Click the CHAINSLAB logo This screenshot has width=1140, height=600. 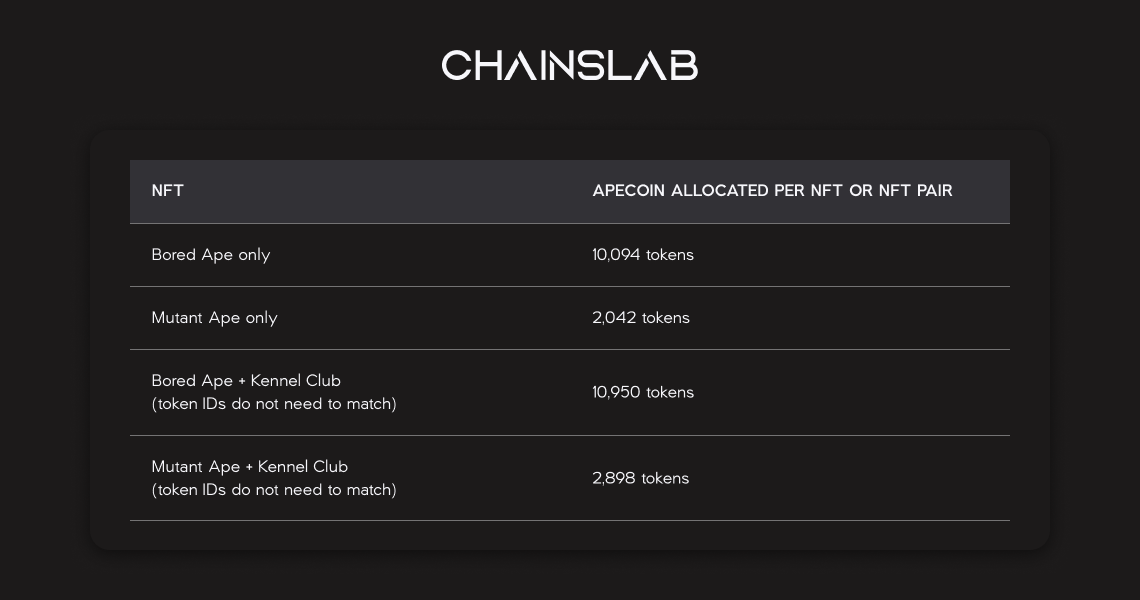(569, 65)
